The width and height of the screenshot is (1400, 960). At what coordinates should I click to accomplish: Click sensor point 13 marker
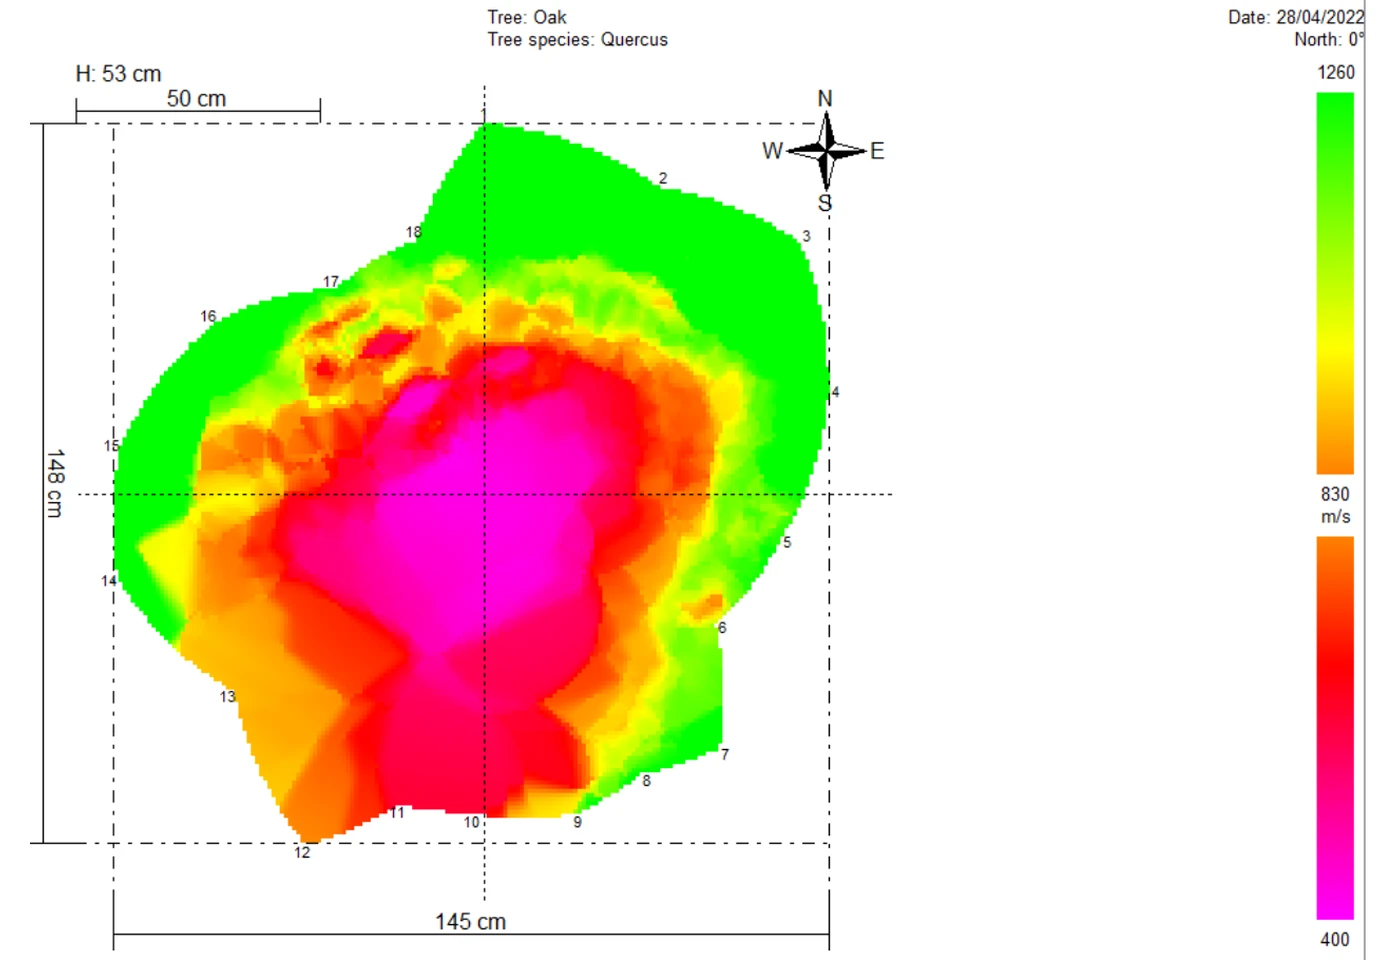228,697
